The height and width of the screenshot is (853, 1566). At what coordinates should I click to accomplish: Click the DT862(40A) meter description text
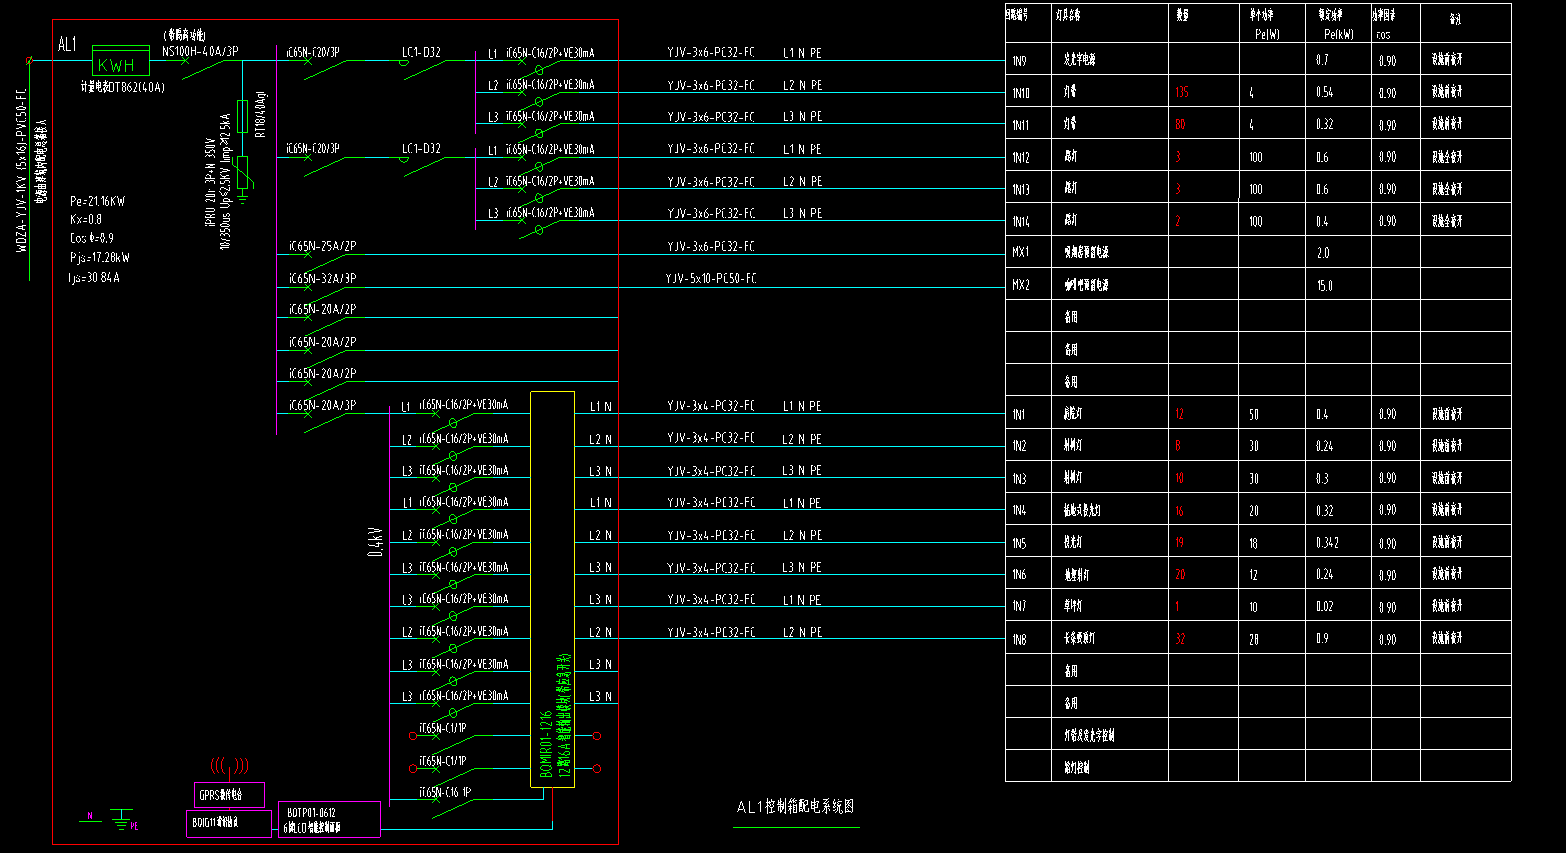coord(123,87)
